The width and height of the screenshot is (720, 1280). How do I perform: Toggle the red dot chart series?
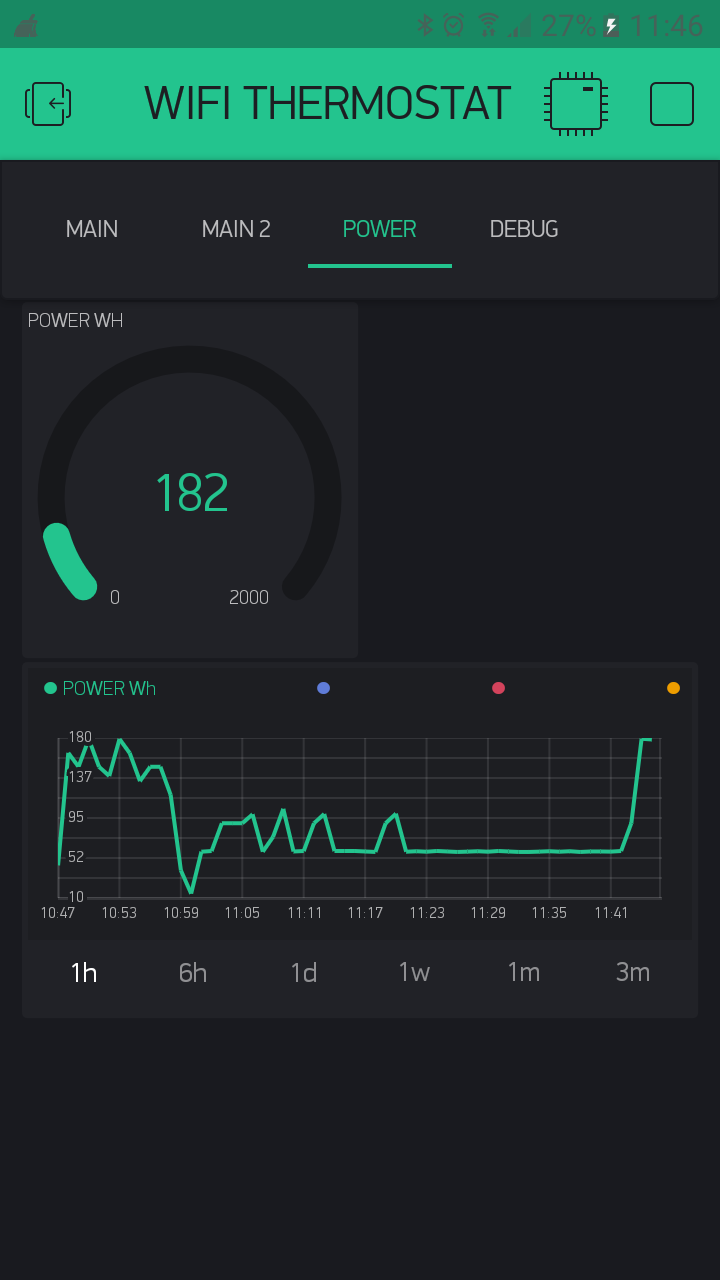pos(498,688)
